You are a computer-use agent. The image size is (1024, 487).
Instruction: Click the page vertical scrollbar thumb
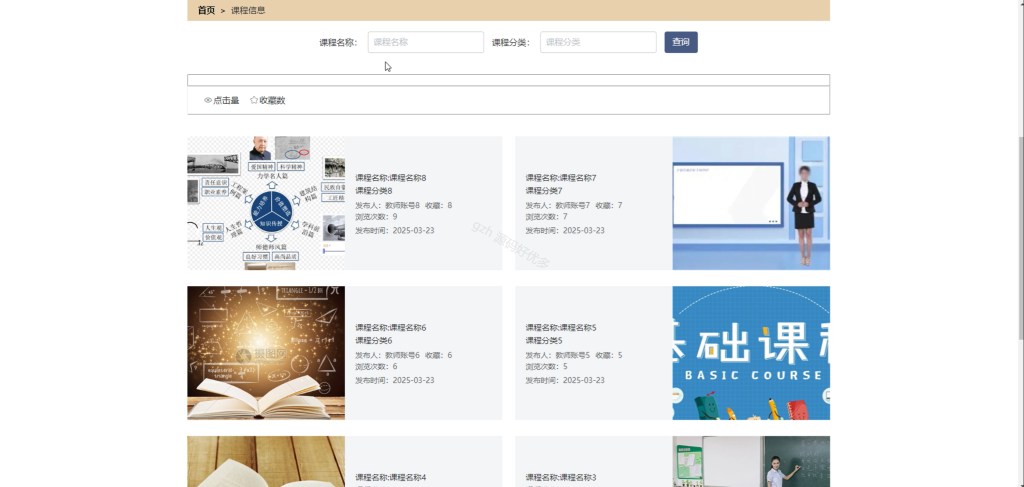point(1021,238)
